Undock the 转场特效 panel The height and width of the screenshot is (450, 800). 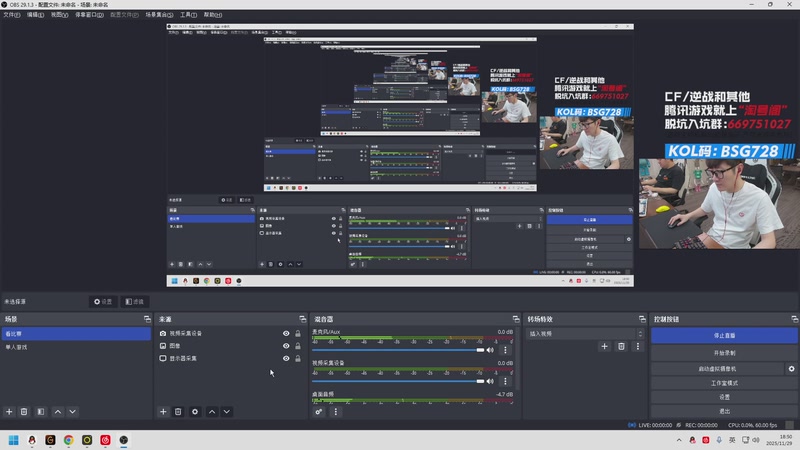click(x=642, y=319)
